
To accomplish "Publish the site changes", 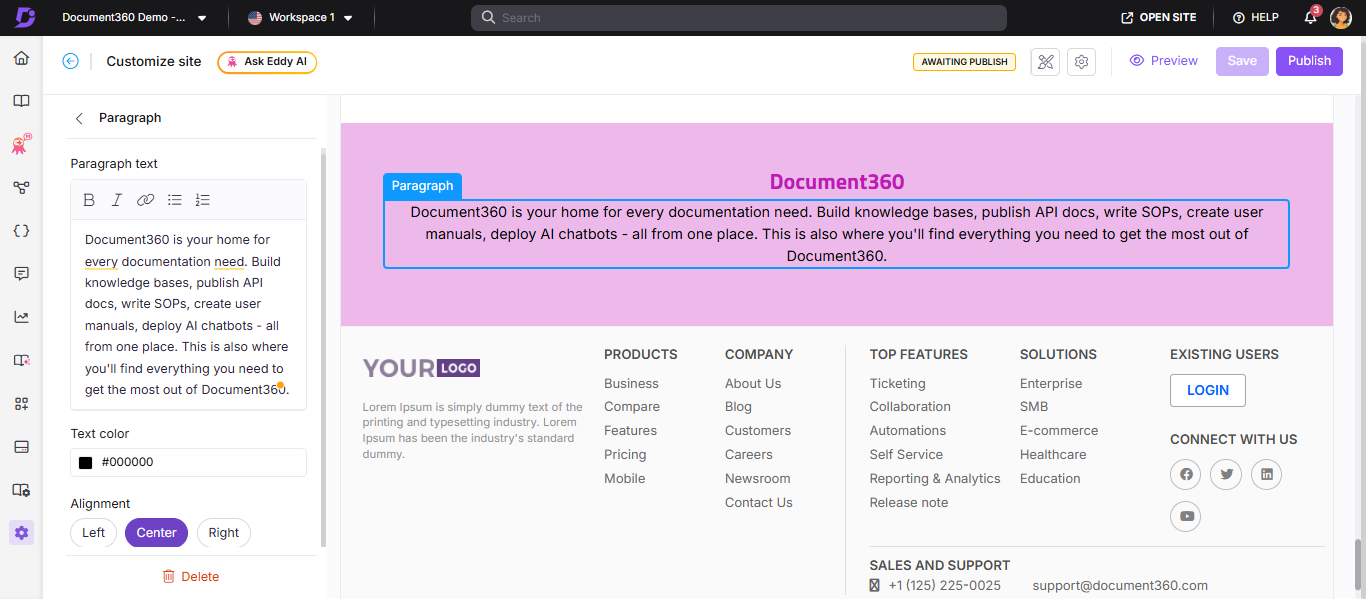I will pyautogui.click(x=1309, y=61).
